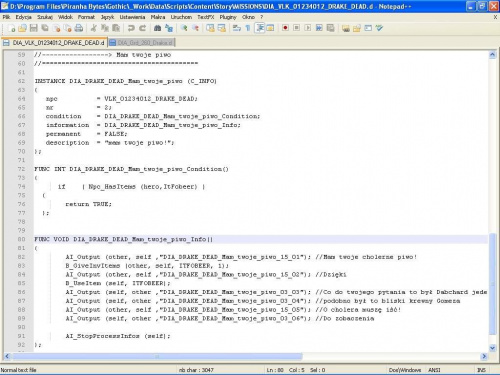The height and width of the screenshot is (375, 500).
Task: Open Replace dialog from toolbar icon
Action: (169, 28)
